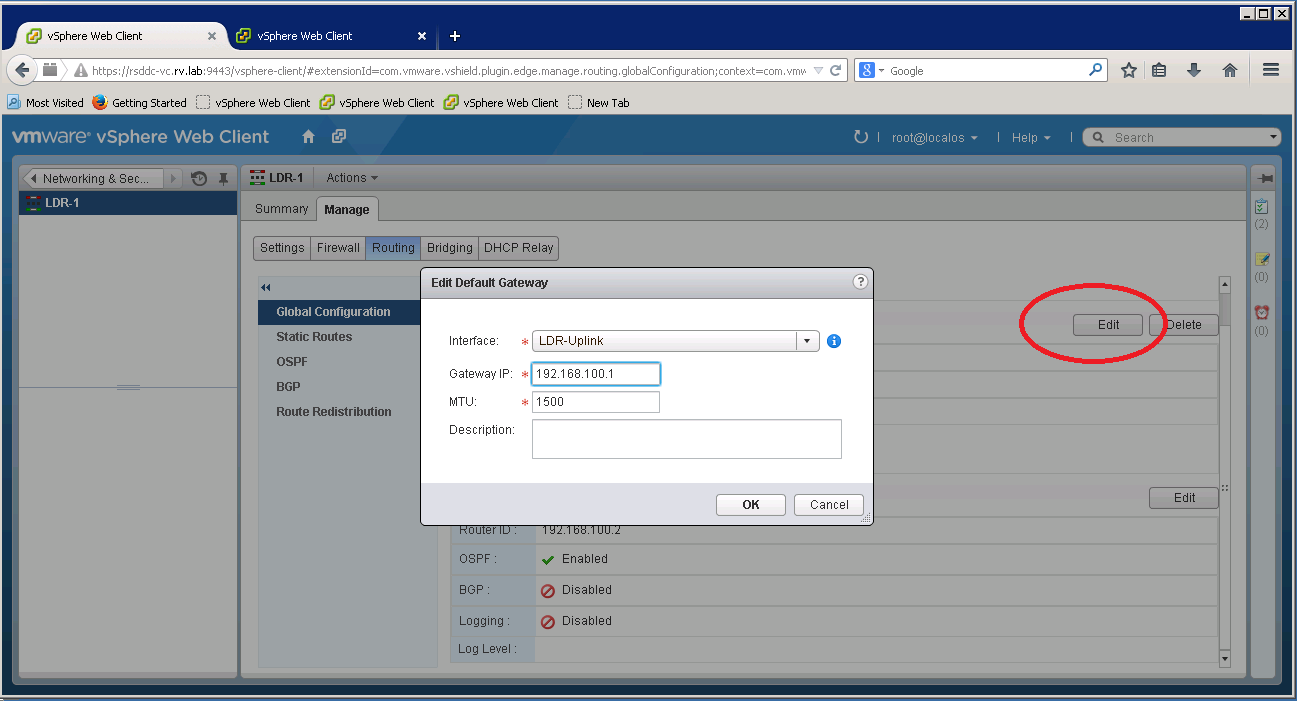Click the navigator history icon
1297x701 pixels.
(x=199, y=179)
